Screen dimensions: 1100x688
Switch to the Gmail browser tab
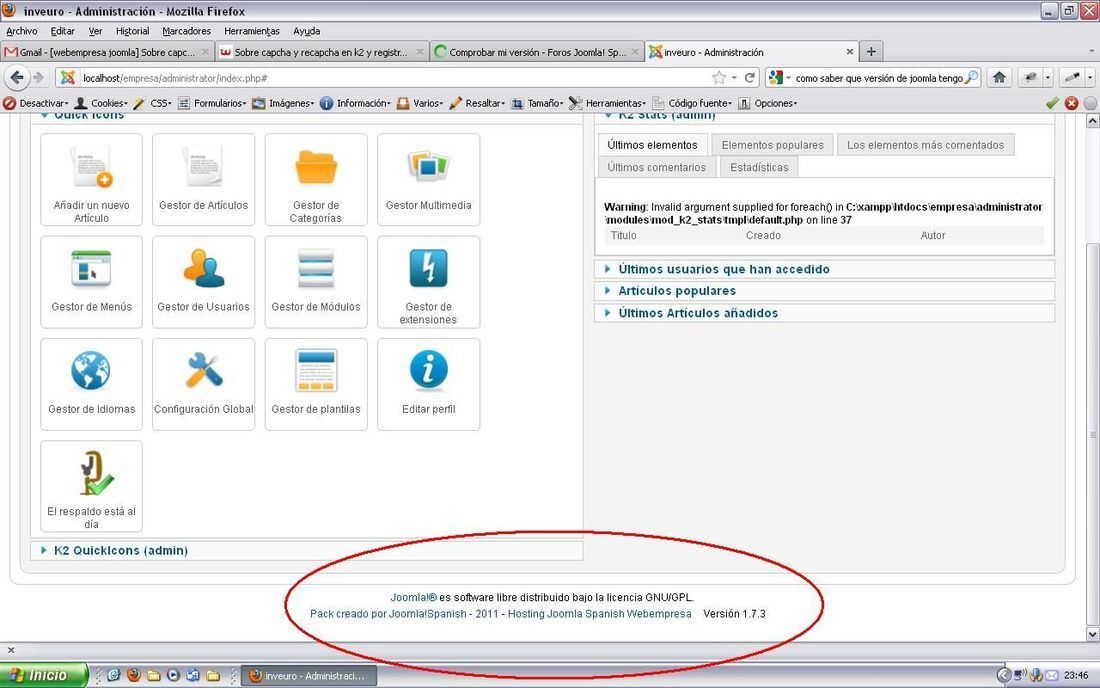click(x=107, y=52)
